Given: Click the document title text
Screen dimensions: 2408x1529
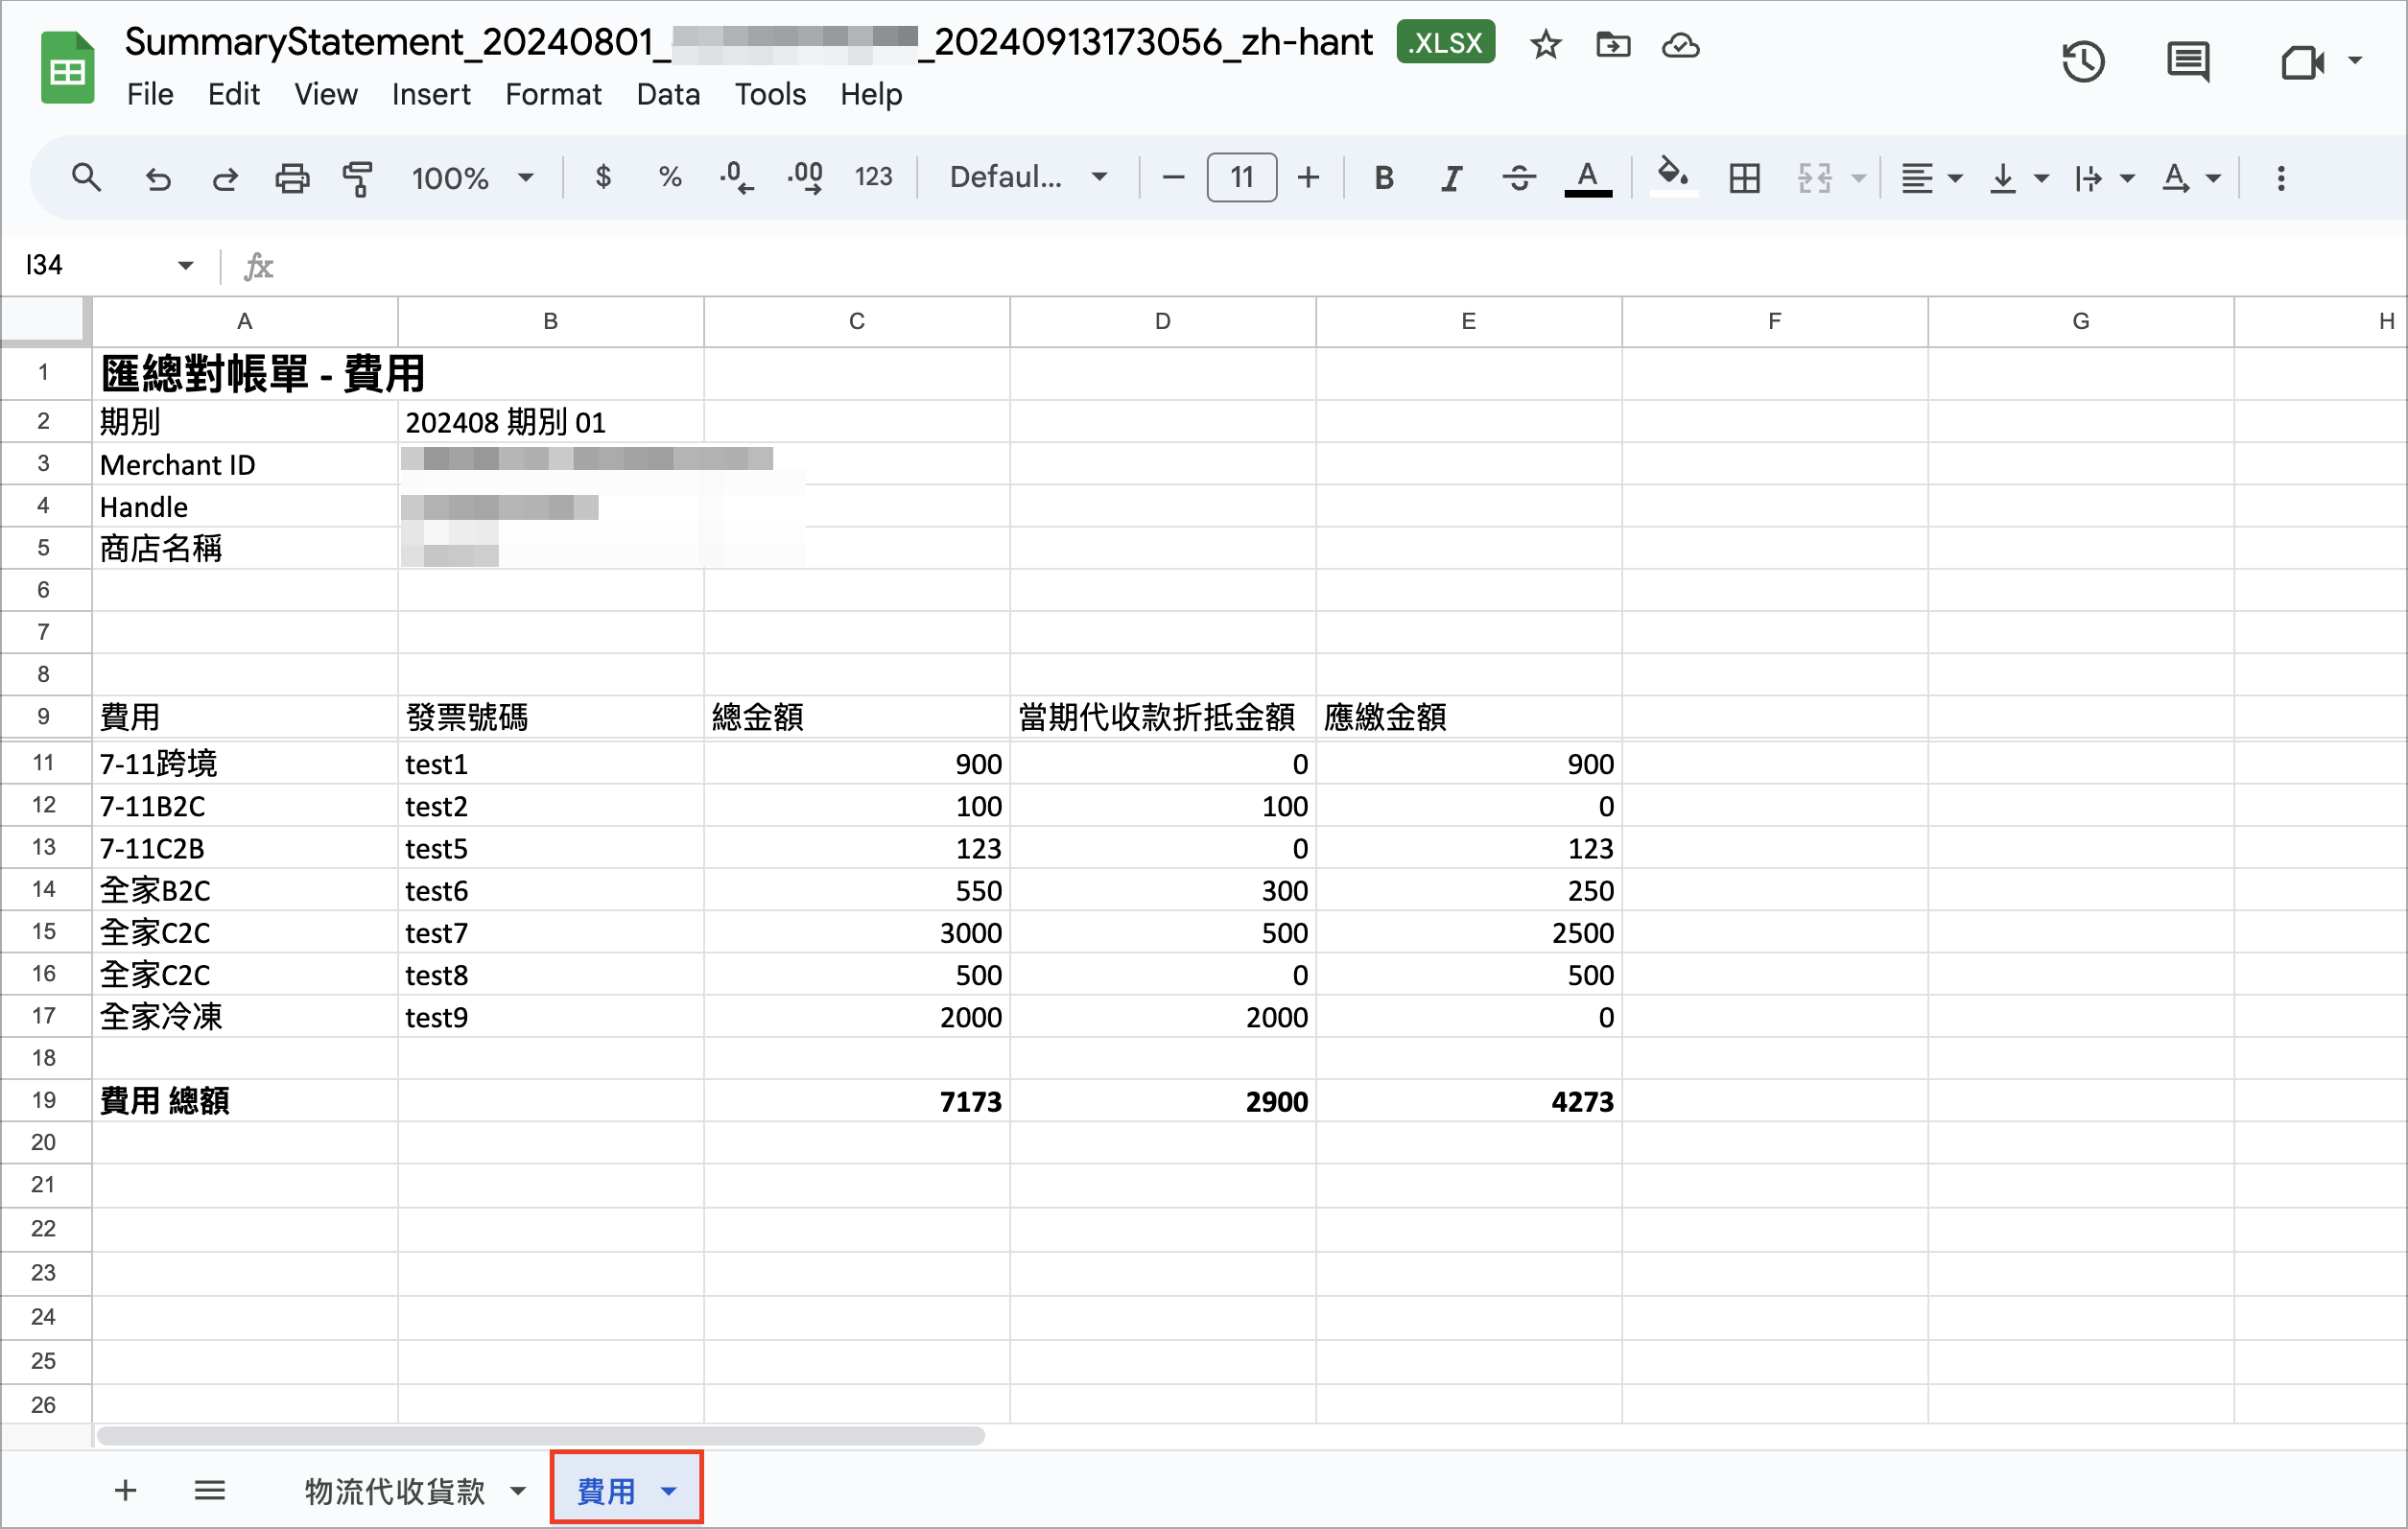Looking at the screenshot, I should coord(748,42).
